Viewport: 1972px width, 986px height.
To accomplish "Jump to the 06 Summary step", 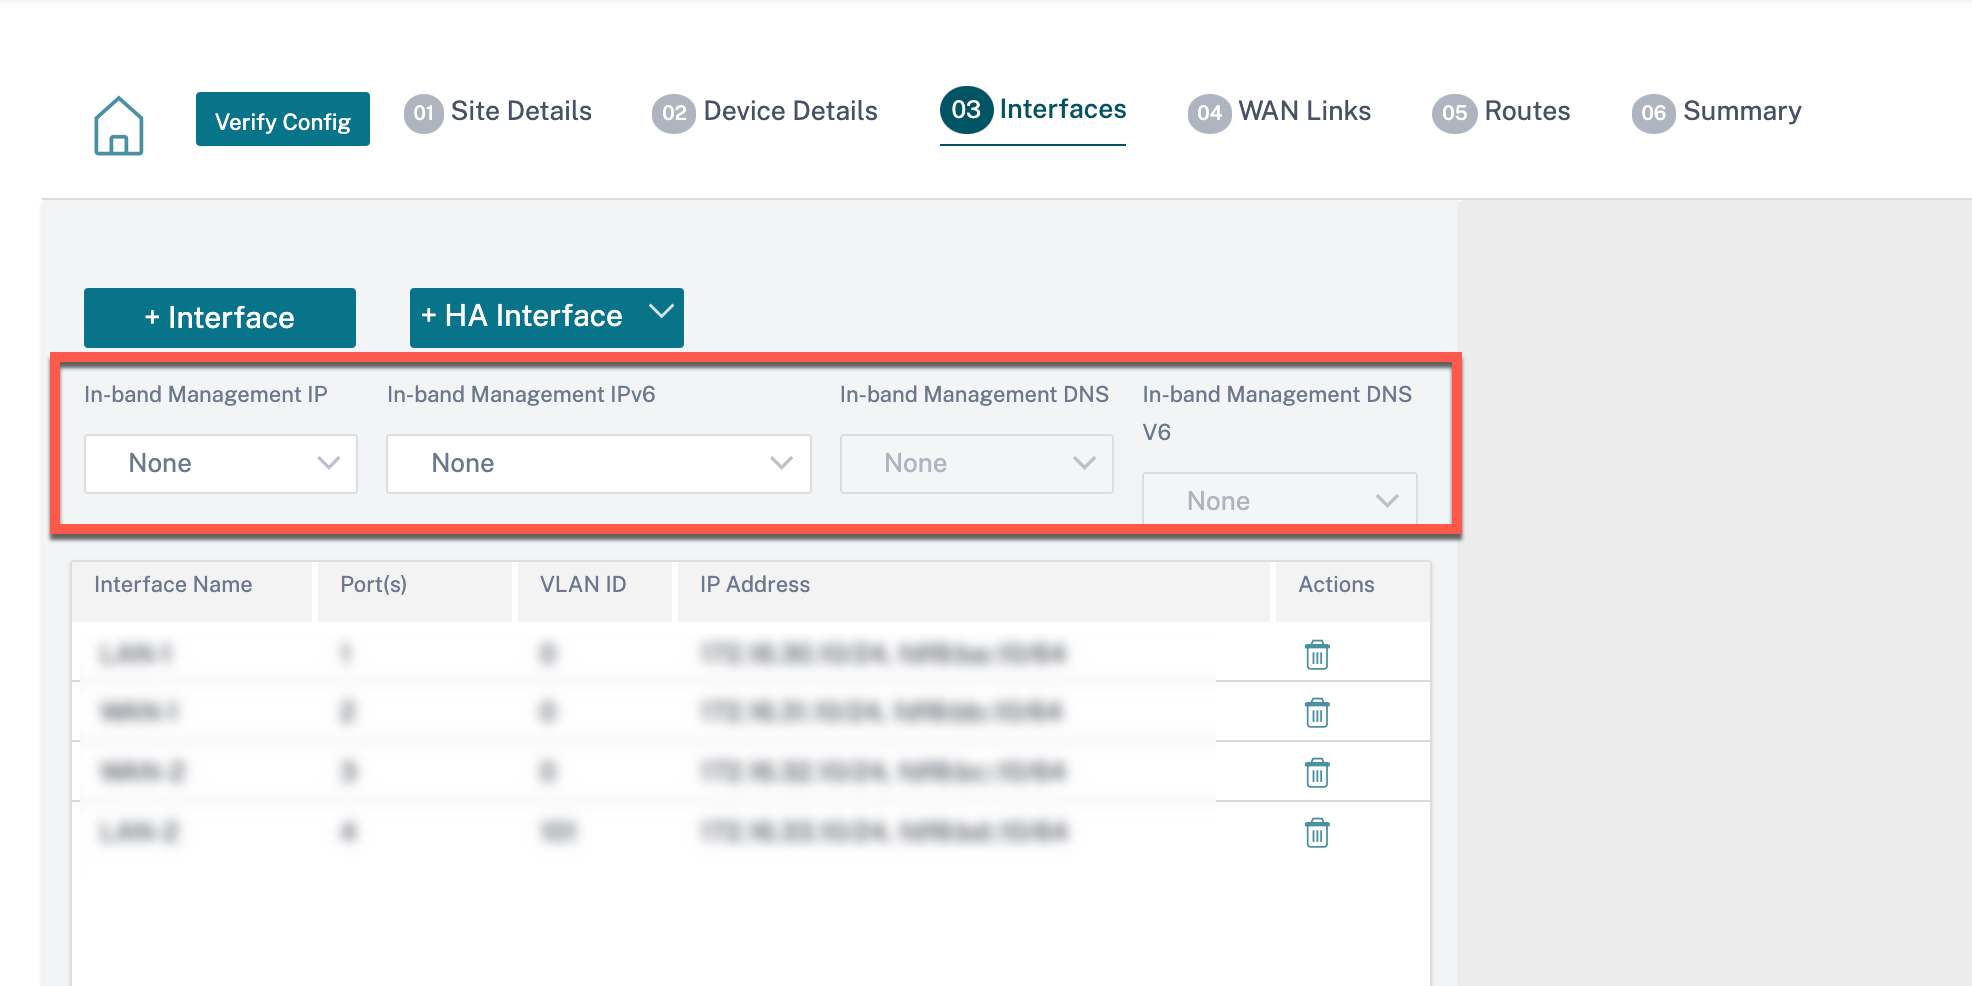I will (1717, 112).
